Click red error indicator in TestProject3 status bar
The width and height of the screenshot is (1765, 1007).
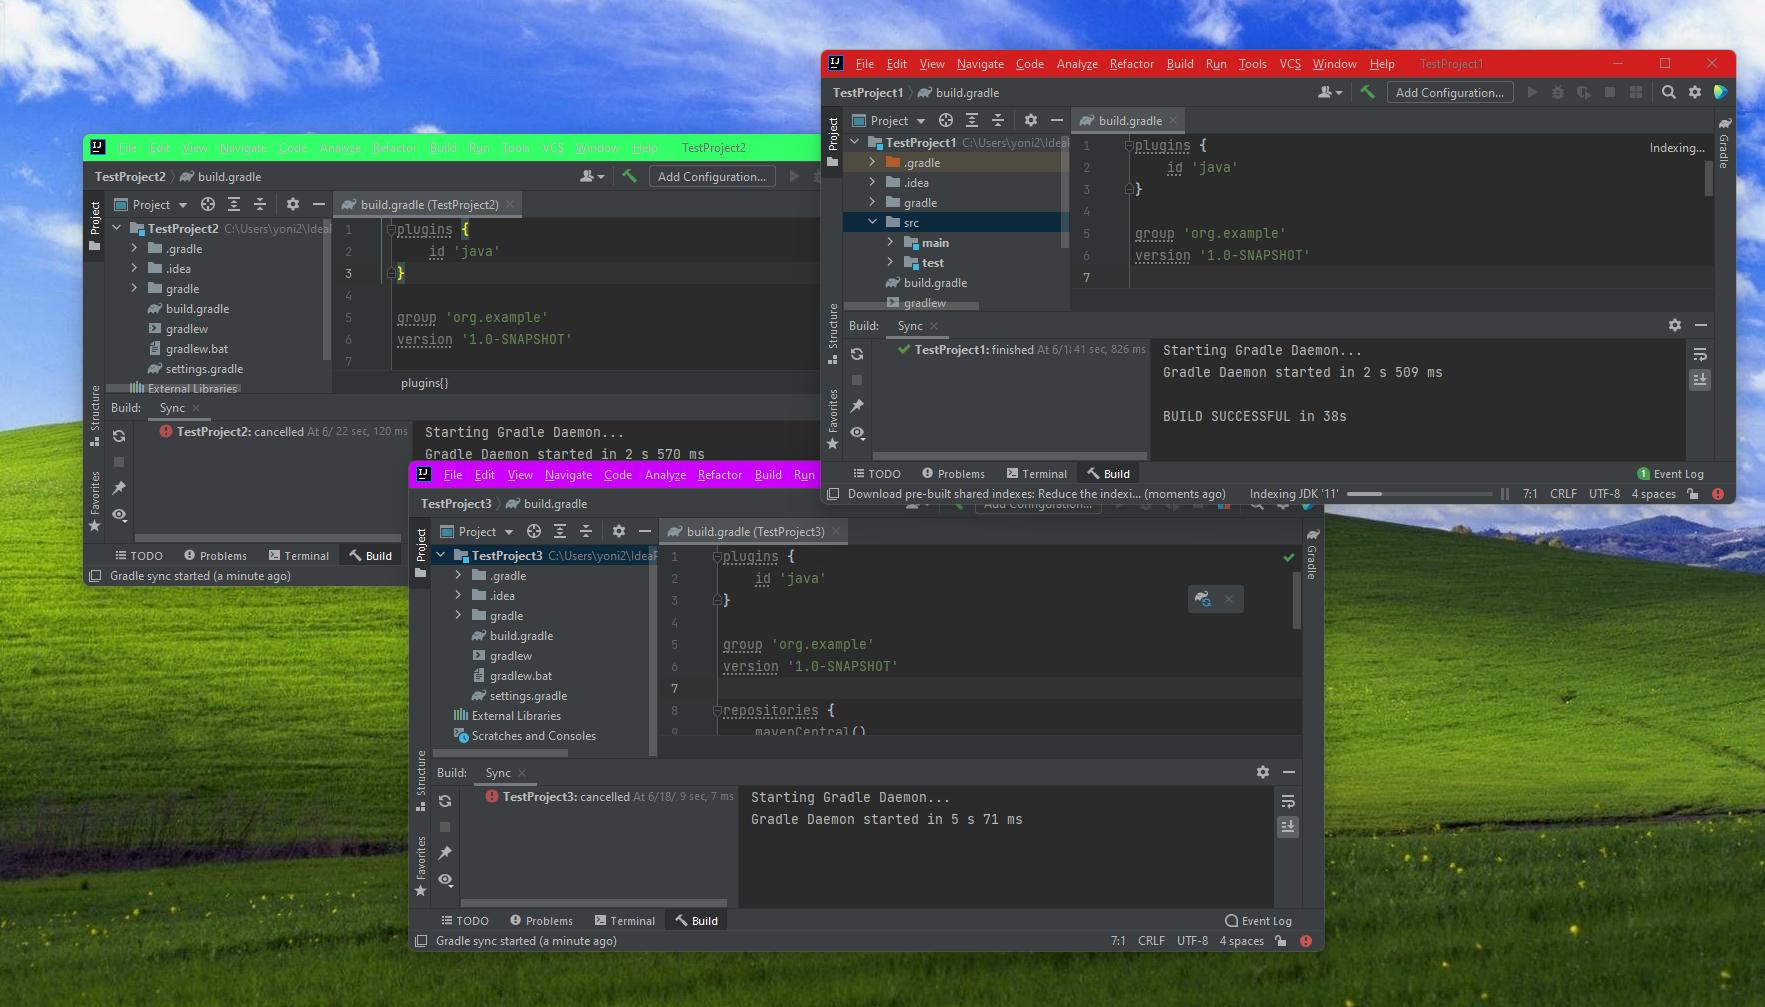click(1306, 941)
